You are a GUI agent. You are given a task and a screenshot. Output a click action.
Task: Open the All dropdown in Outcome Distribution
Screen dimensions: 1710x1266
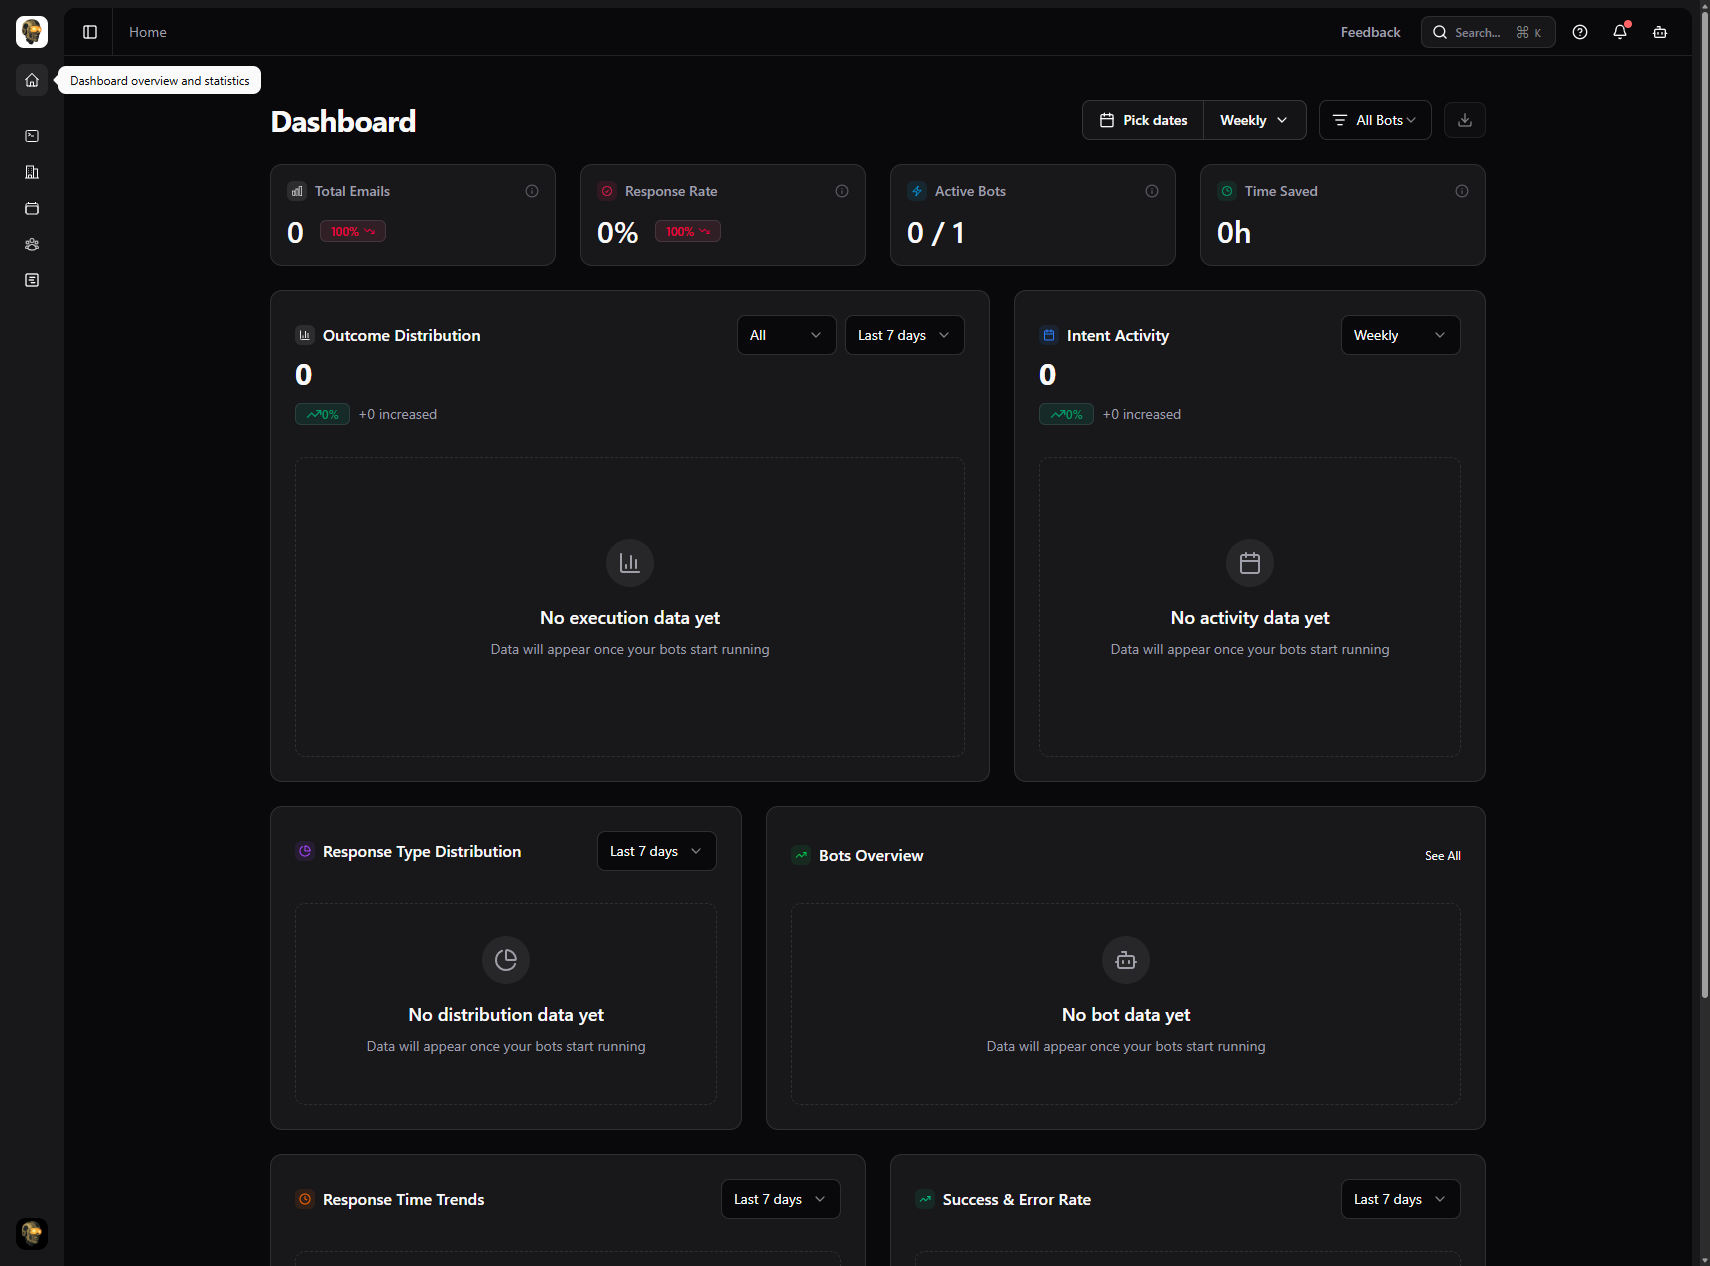(786, 335)
